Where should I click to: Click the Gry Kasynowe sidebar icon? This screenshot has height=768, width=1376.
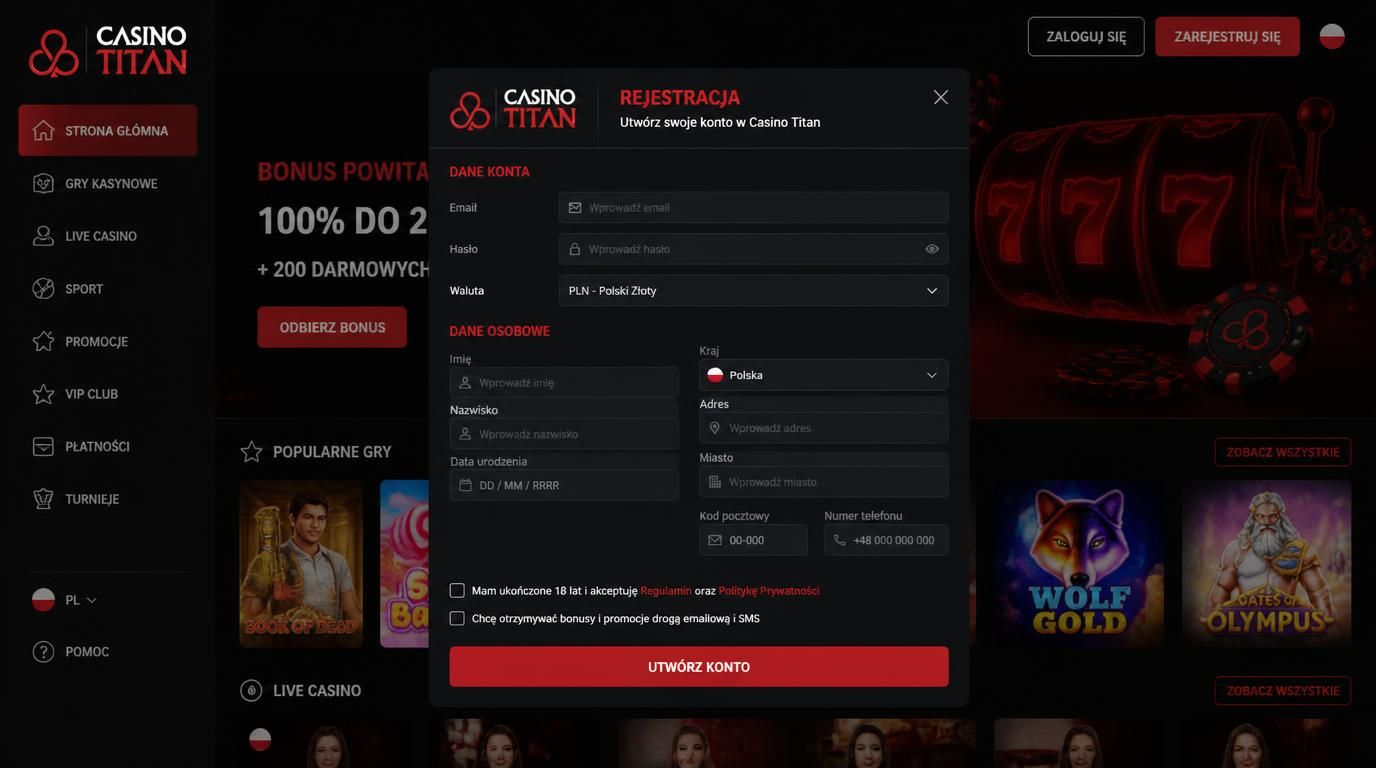point(43,183)
